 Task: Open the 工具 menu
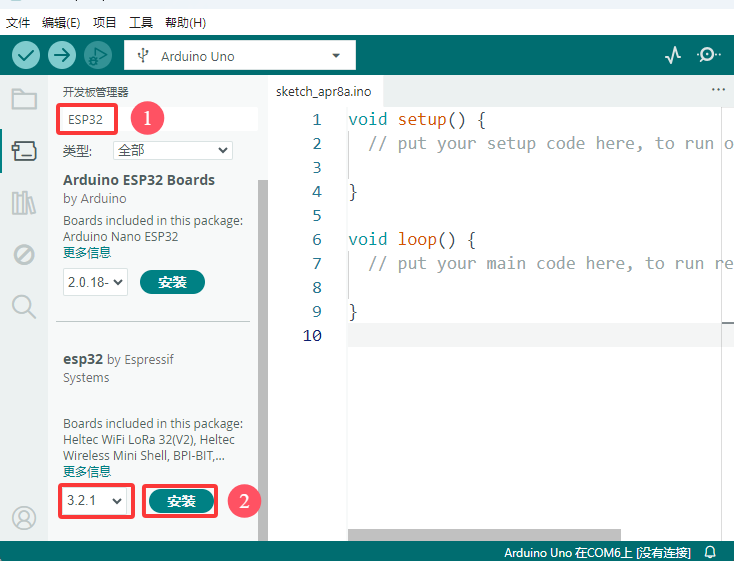141,22
